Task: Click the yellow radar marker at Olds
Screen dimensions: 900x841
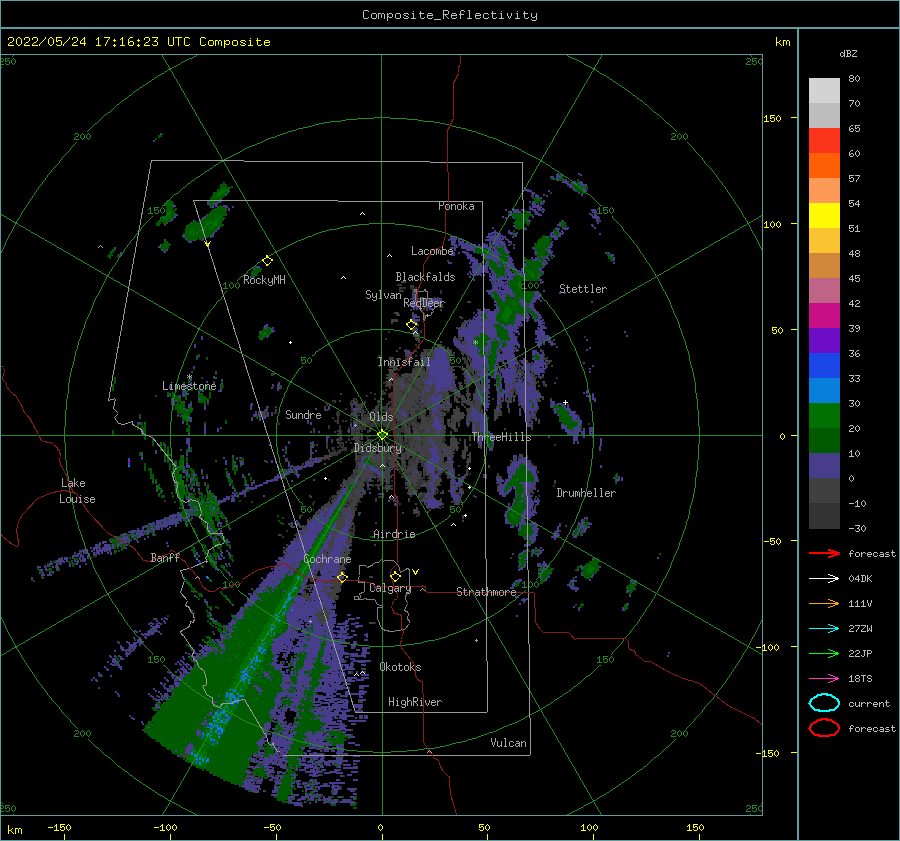Action: click(x=382, y=435)
